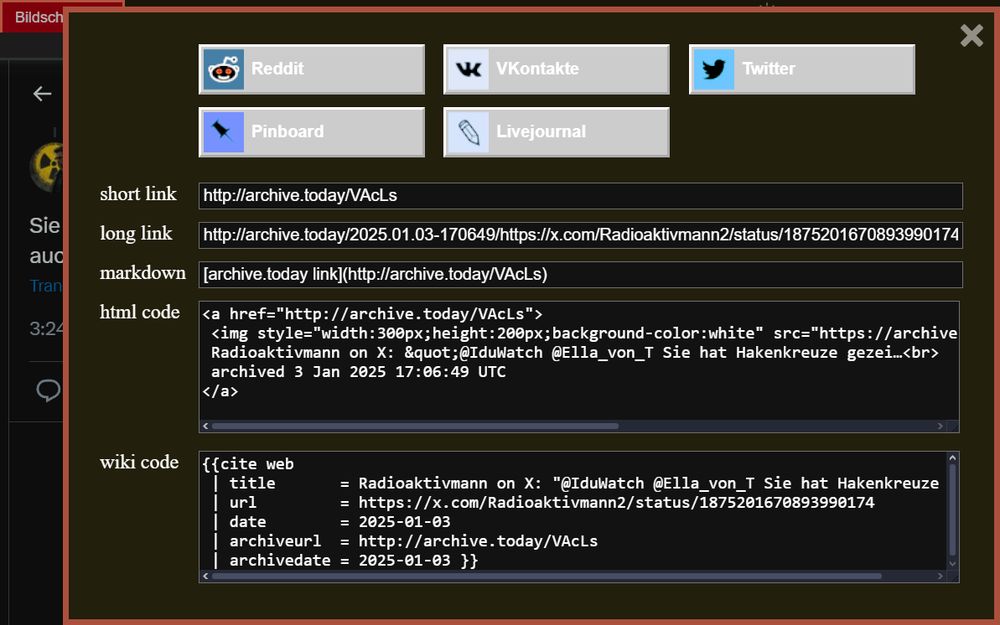This screenshot has height=625, width=1000.
Task: Open the Bildsch tab in the background
Action: 38,17
